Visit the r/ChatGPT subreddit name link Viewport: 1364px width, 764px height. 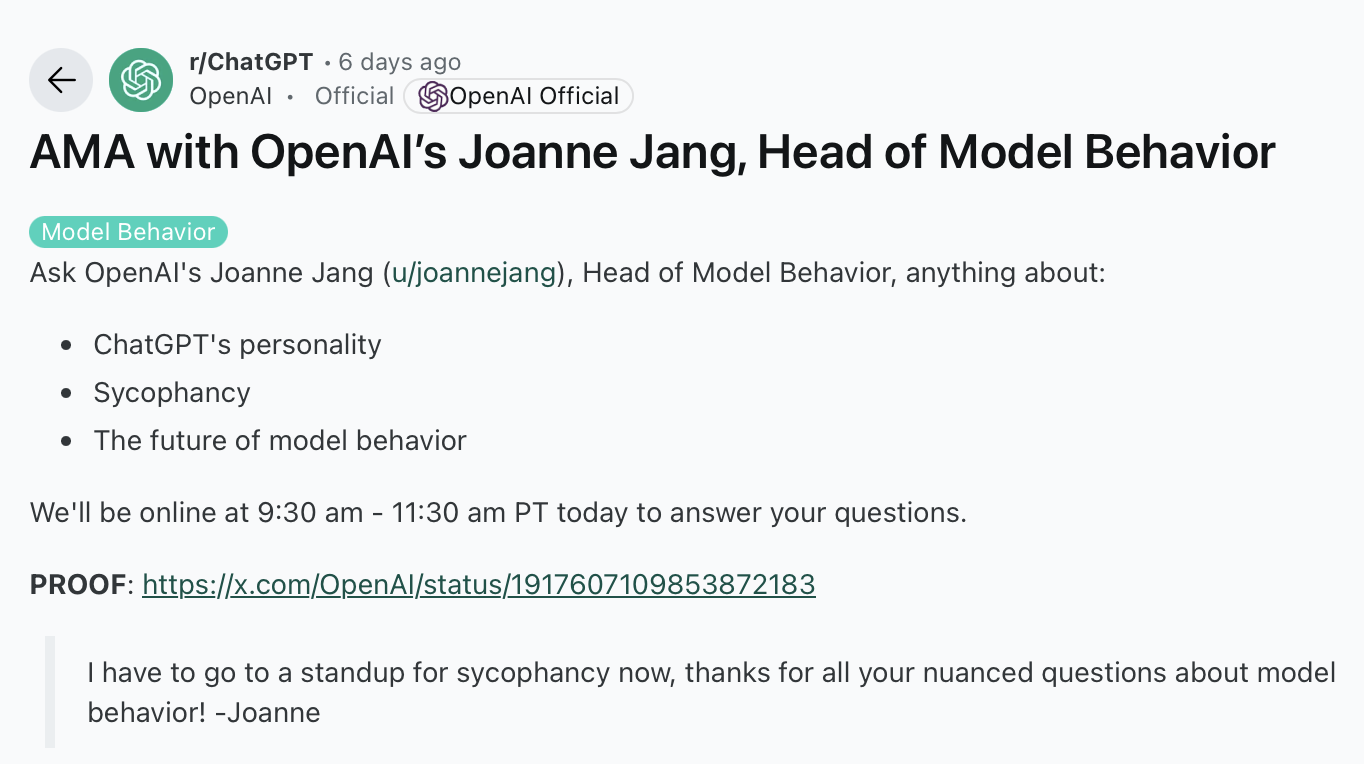tap(251, 62)
